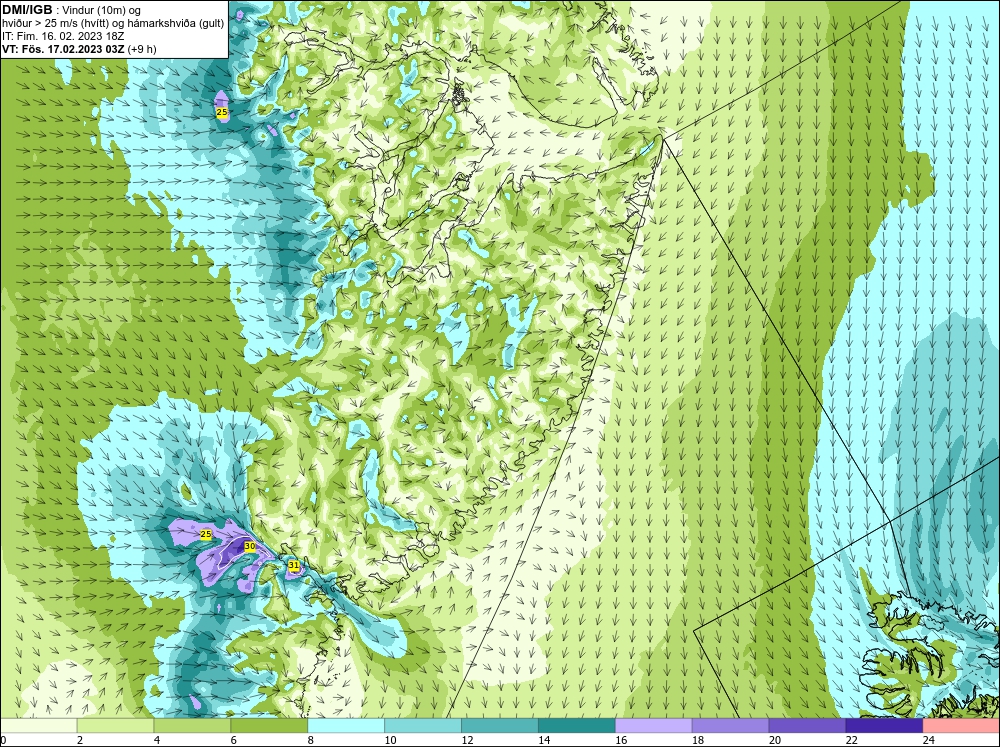Click the 22-24 m/s dark indigo swatch
This screenshot has height=747, width=1000.
(884, 726)
